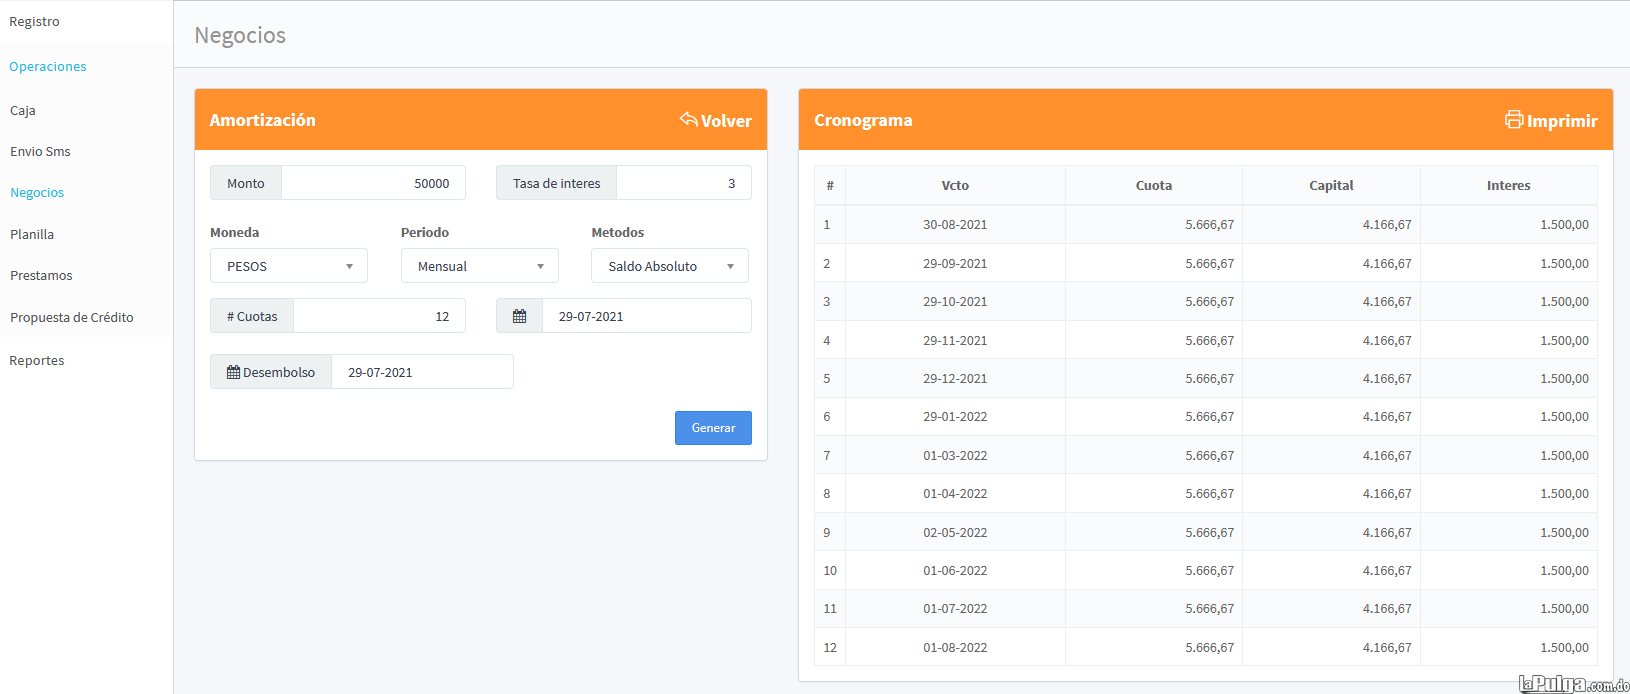Go to Prestamos in the sidebar
Image resolution: width=1630 pixels, height=694 pixels.
41,276
